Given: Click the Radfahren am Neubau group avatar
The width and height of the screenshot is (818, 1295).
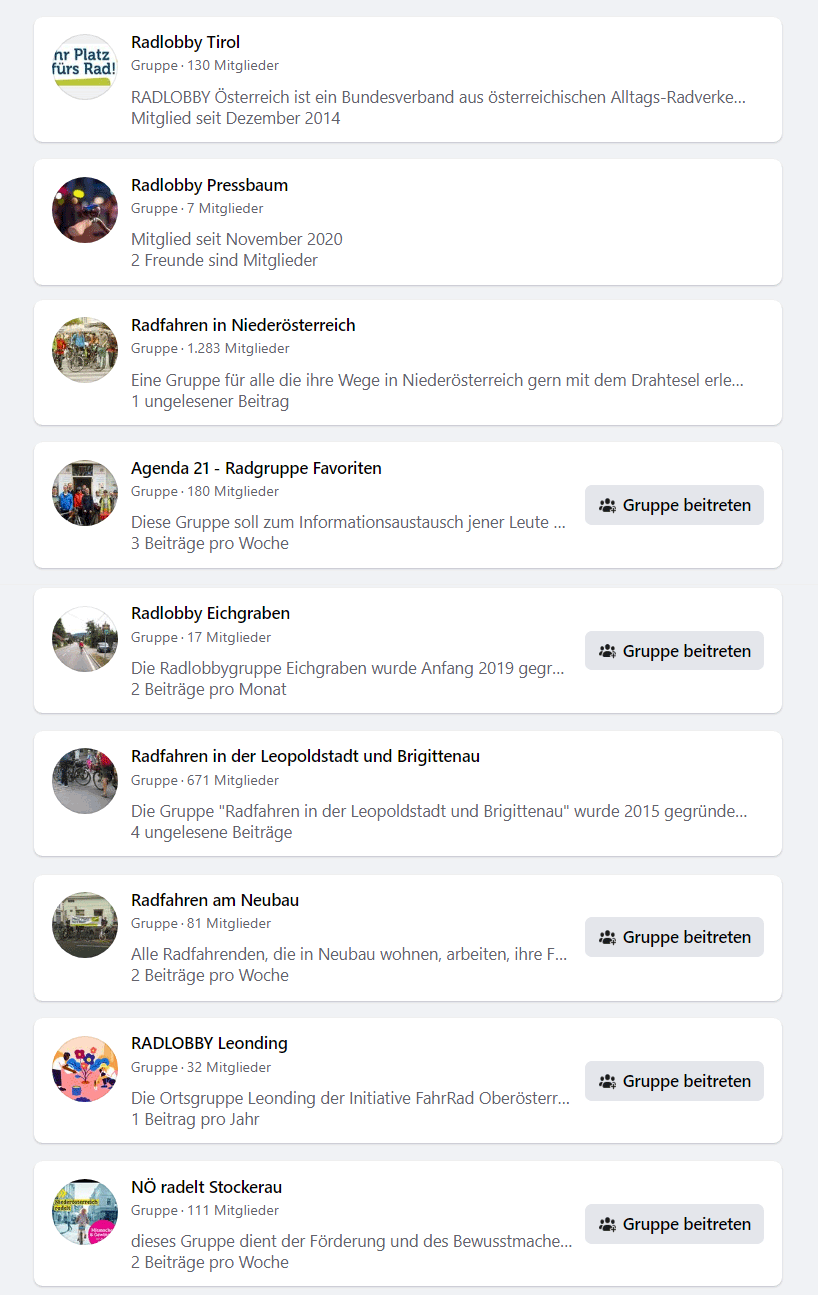Looking at the screenshot, I should [85, 925].
